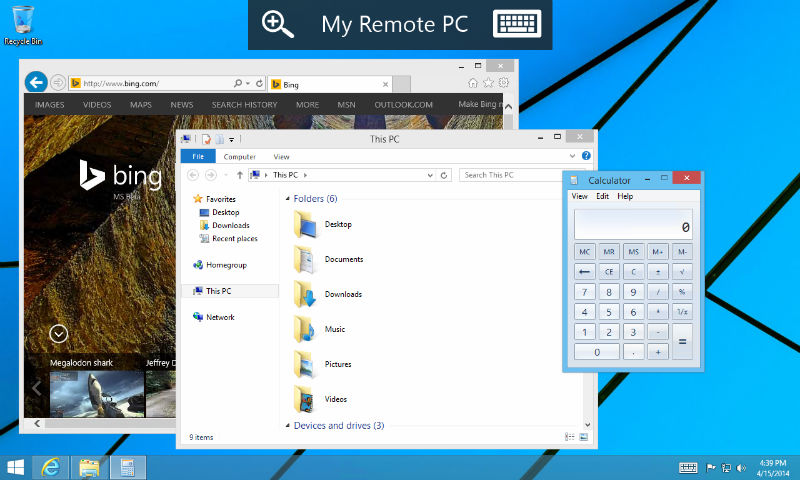This screenshot has height=480, width=800.
Task: Select the Videos folder
Action: pos(320,399)
